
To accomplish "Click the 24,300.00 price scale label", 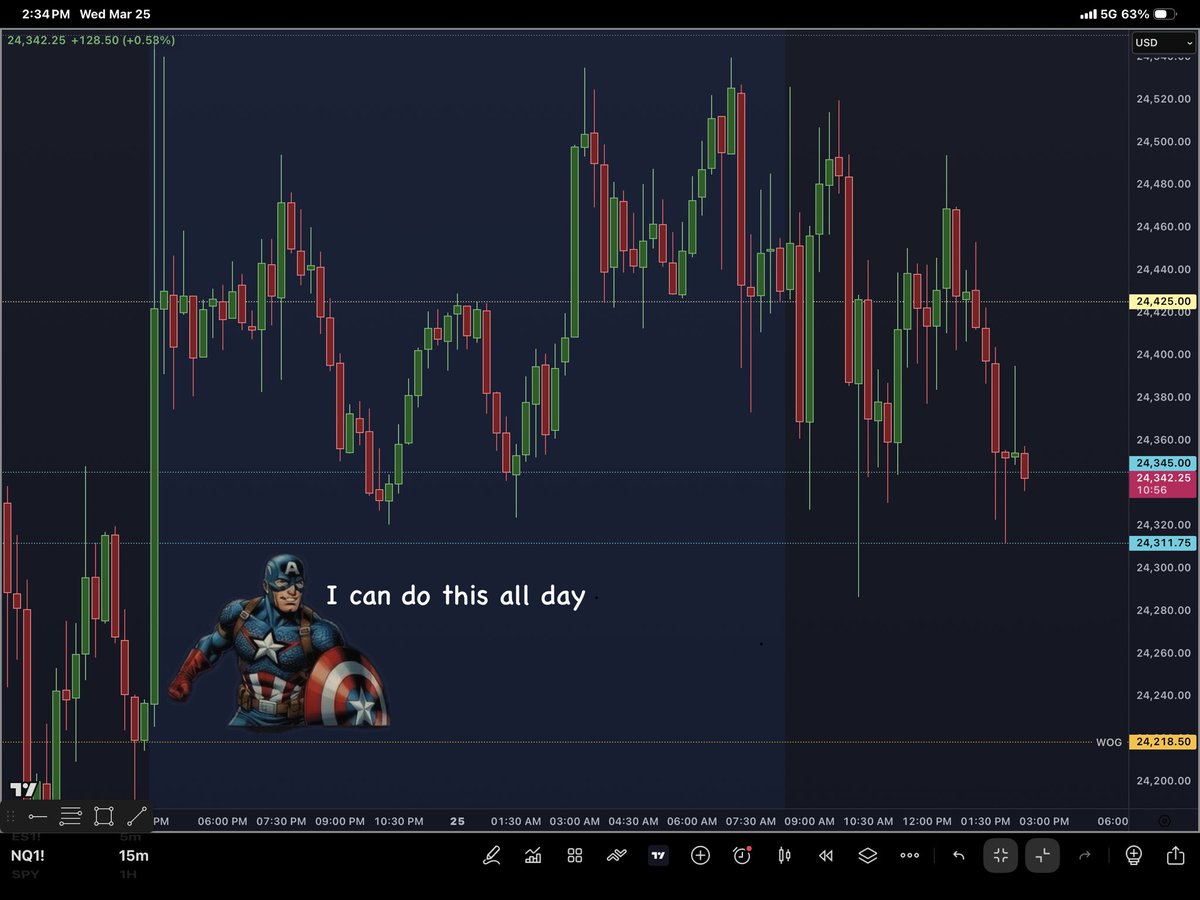I will (1163, 567).
